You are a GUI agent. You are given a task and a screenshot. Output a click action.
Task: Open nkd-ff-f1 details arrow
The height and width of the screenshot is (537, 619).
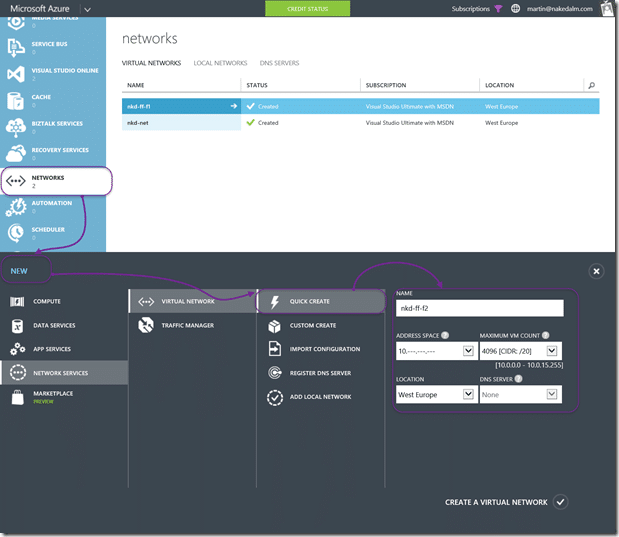234,106
